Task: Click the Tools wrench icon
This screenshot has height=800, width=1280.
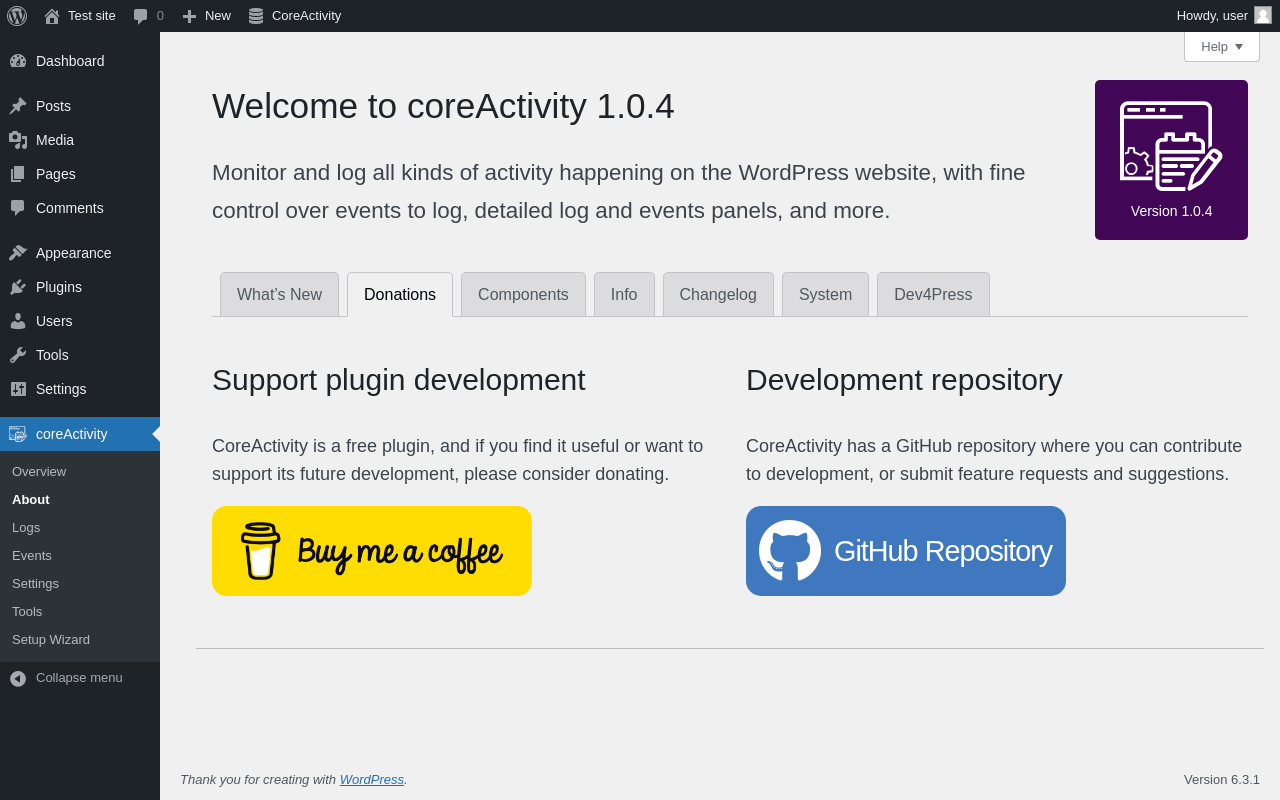Action: tap(18, 355)
